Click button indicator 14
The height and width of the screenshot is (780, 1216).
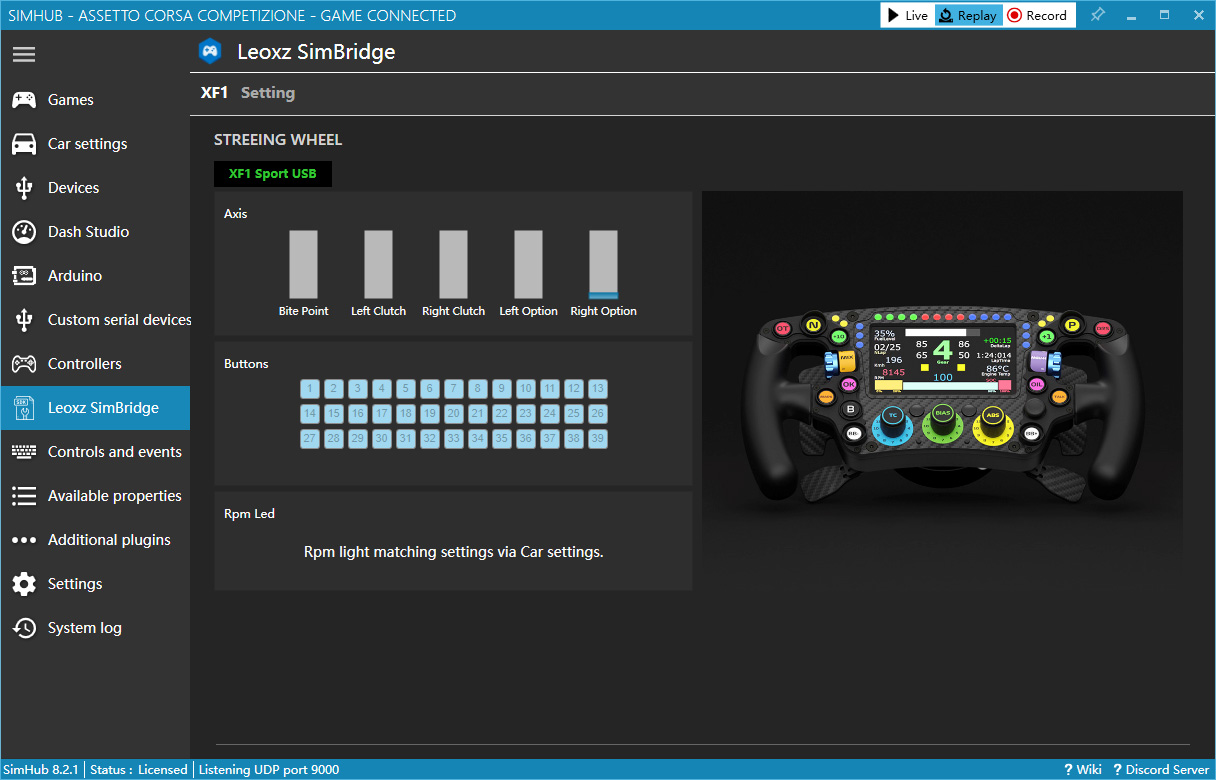[x=310, y=413]
